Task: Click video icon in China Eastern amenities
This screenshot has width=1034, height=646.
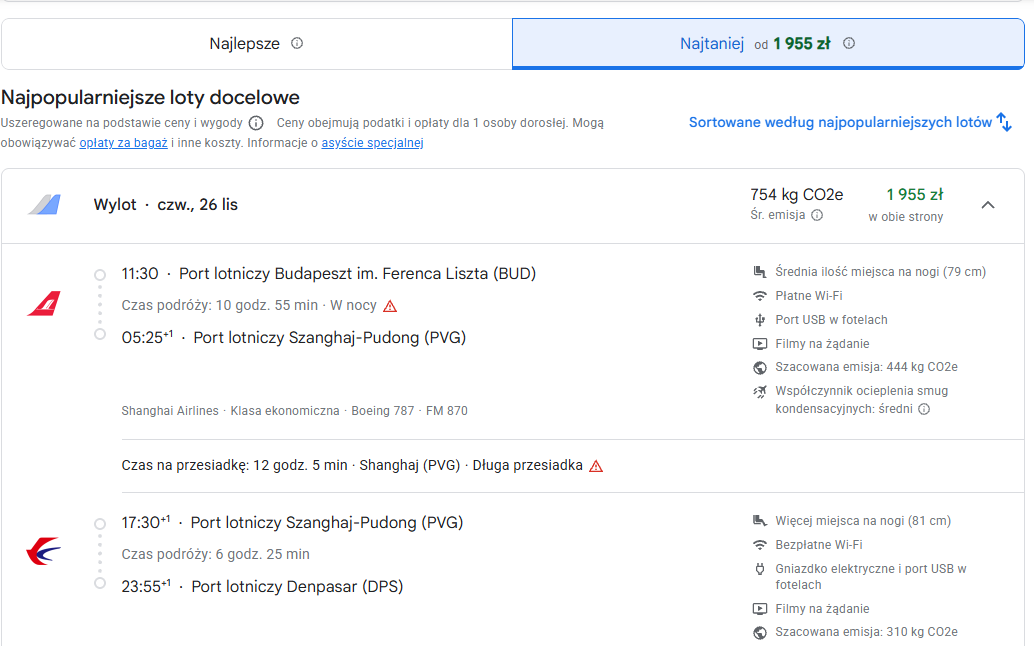Action: coord(760,609)
